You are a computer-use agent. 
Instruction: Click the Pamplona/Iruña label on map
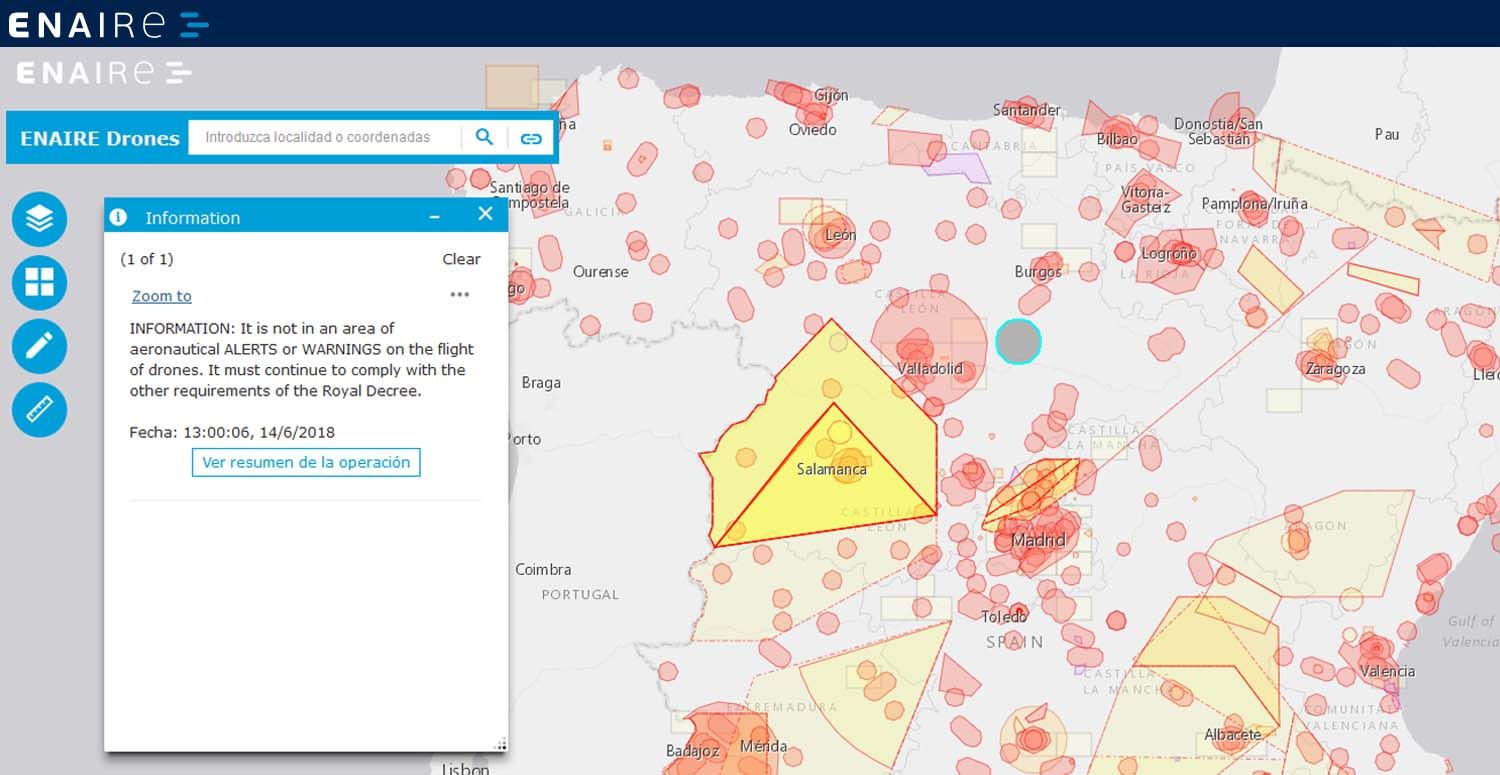tap(1254, 204)
